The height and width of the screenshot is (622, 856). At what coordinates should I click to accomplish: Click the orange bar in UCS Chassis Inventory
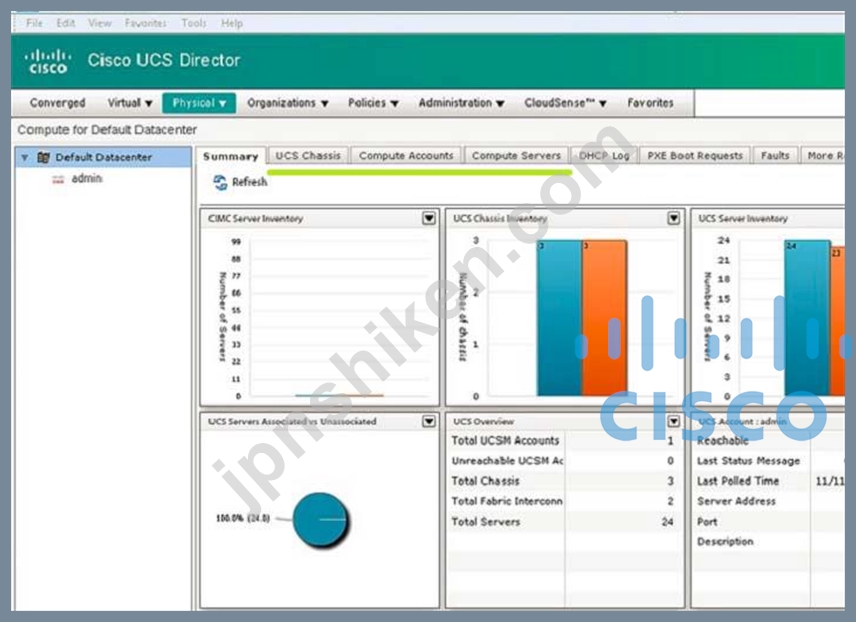(604, 317)
